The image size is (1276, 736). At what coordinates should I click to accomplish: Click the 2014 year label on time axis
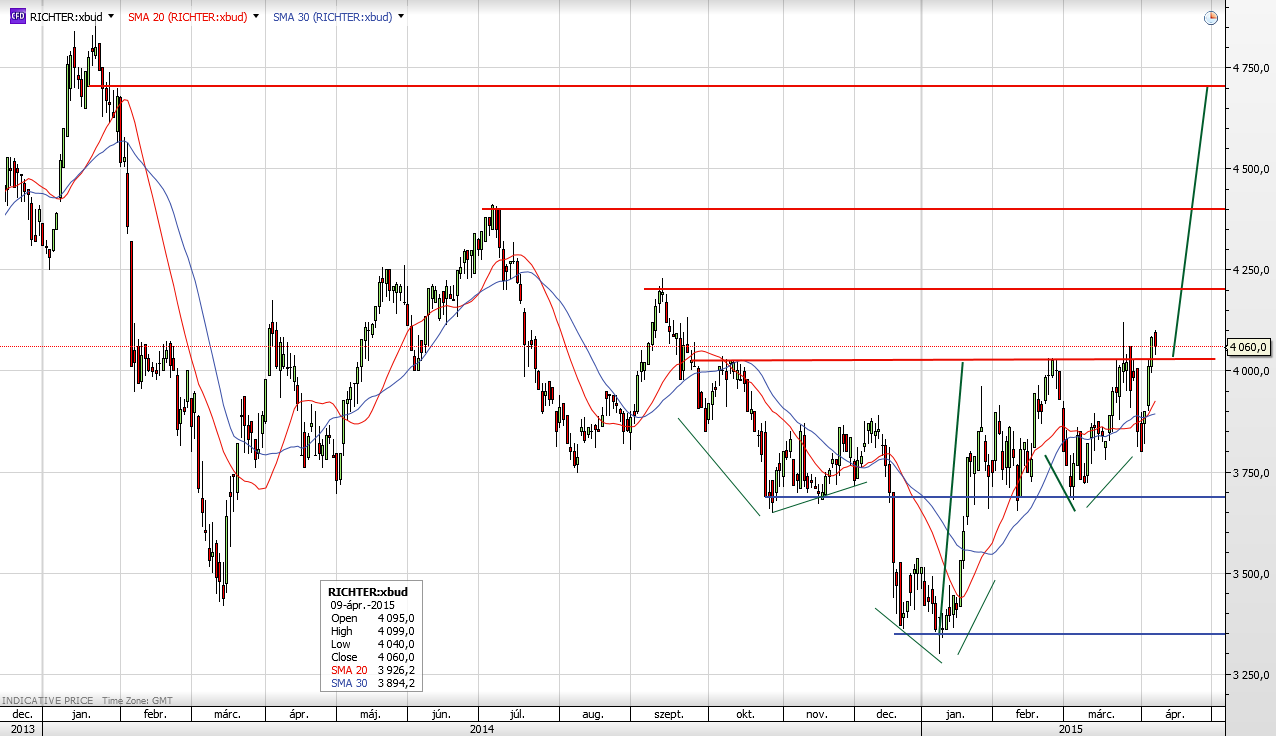pos(482,729)
